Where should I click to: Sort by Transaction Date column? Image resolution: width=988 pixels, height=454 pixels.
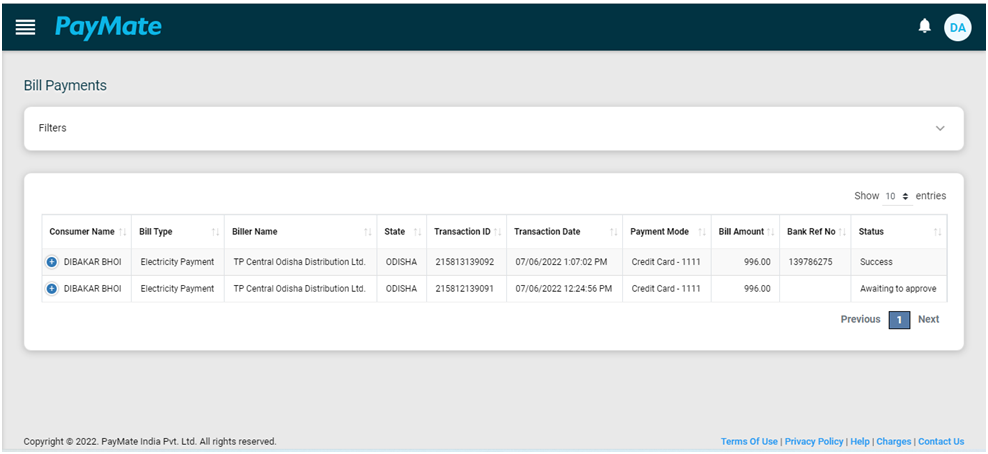(x=565, y=232)
